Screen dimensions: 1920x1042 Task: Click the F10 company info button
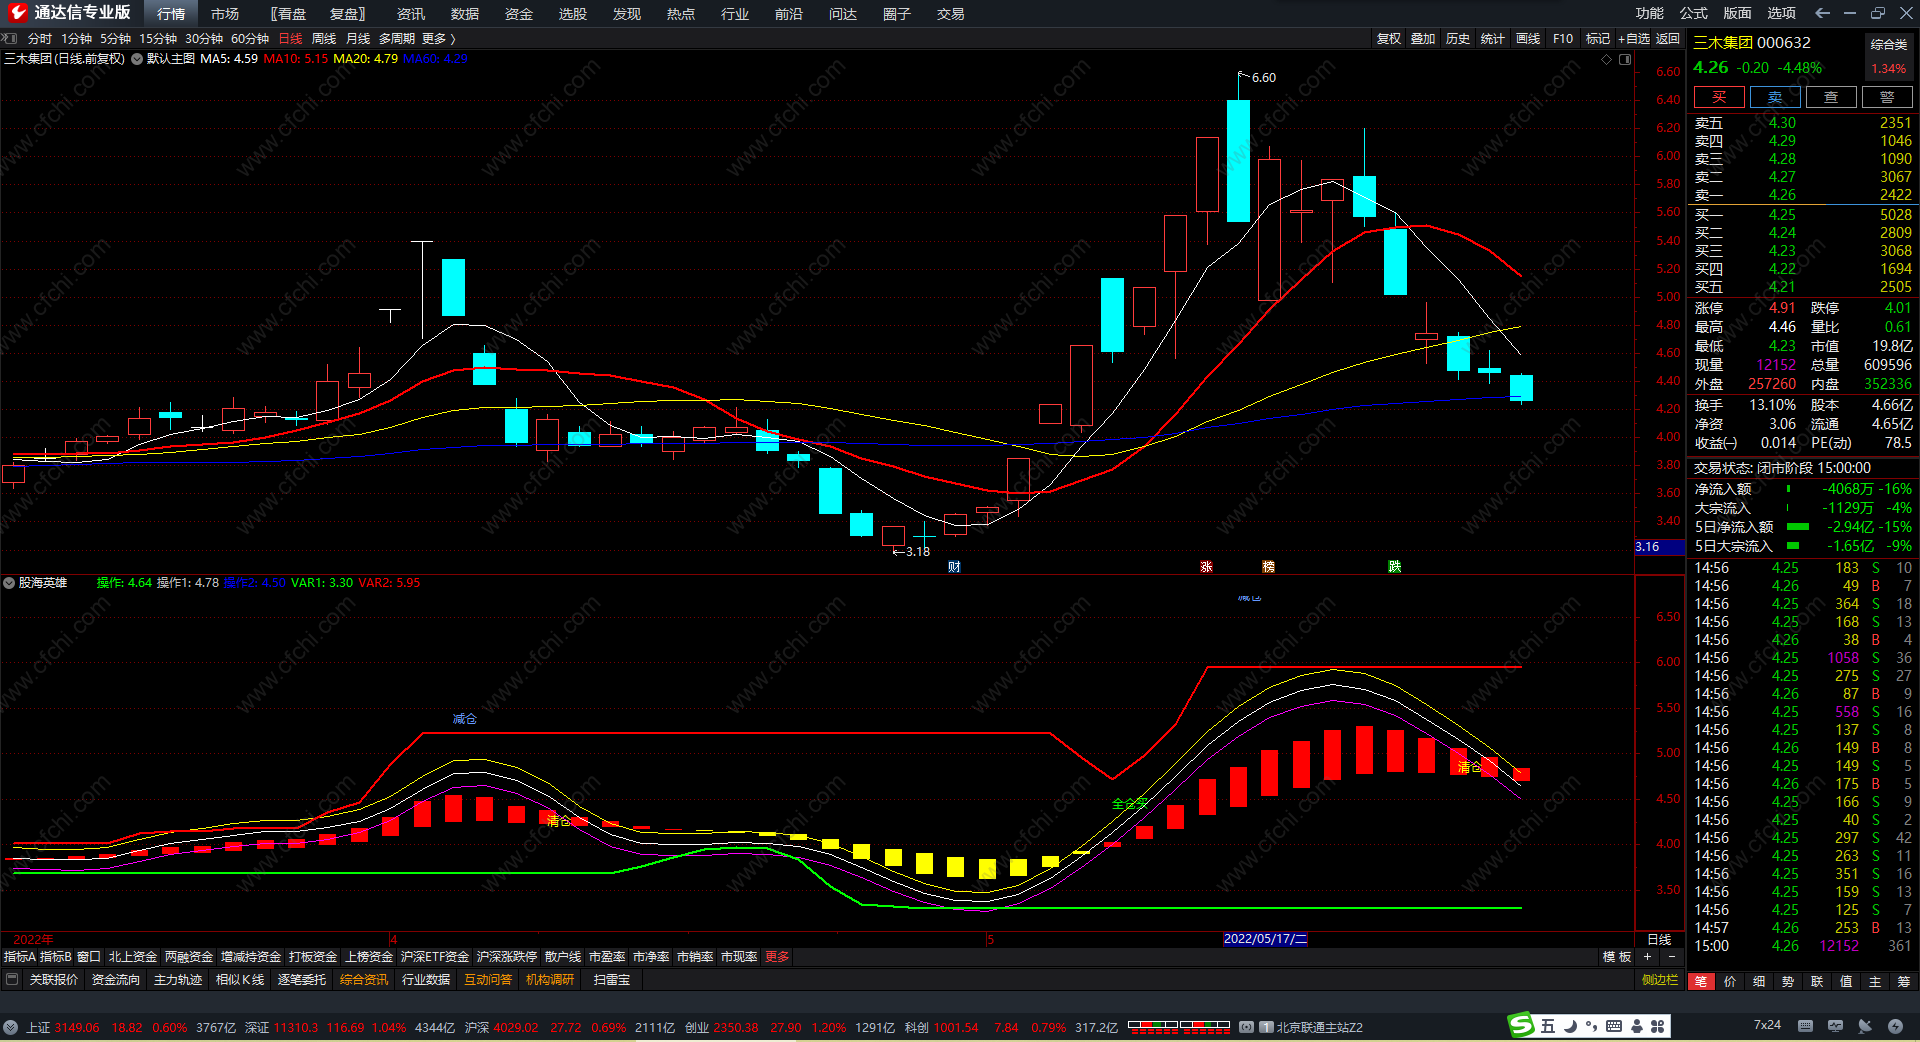[1563, 39]
